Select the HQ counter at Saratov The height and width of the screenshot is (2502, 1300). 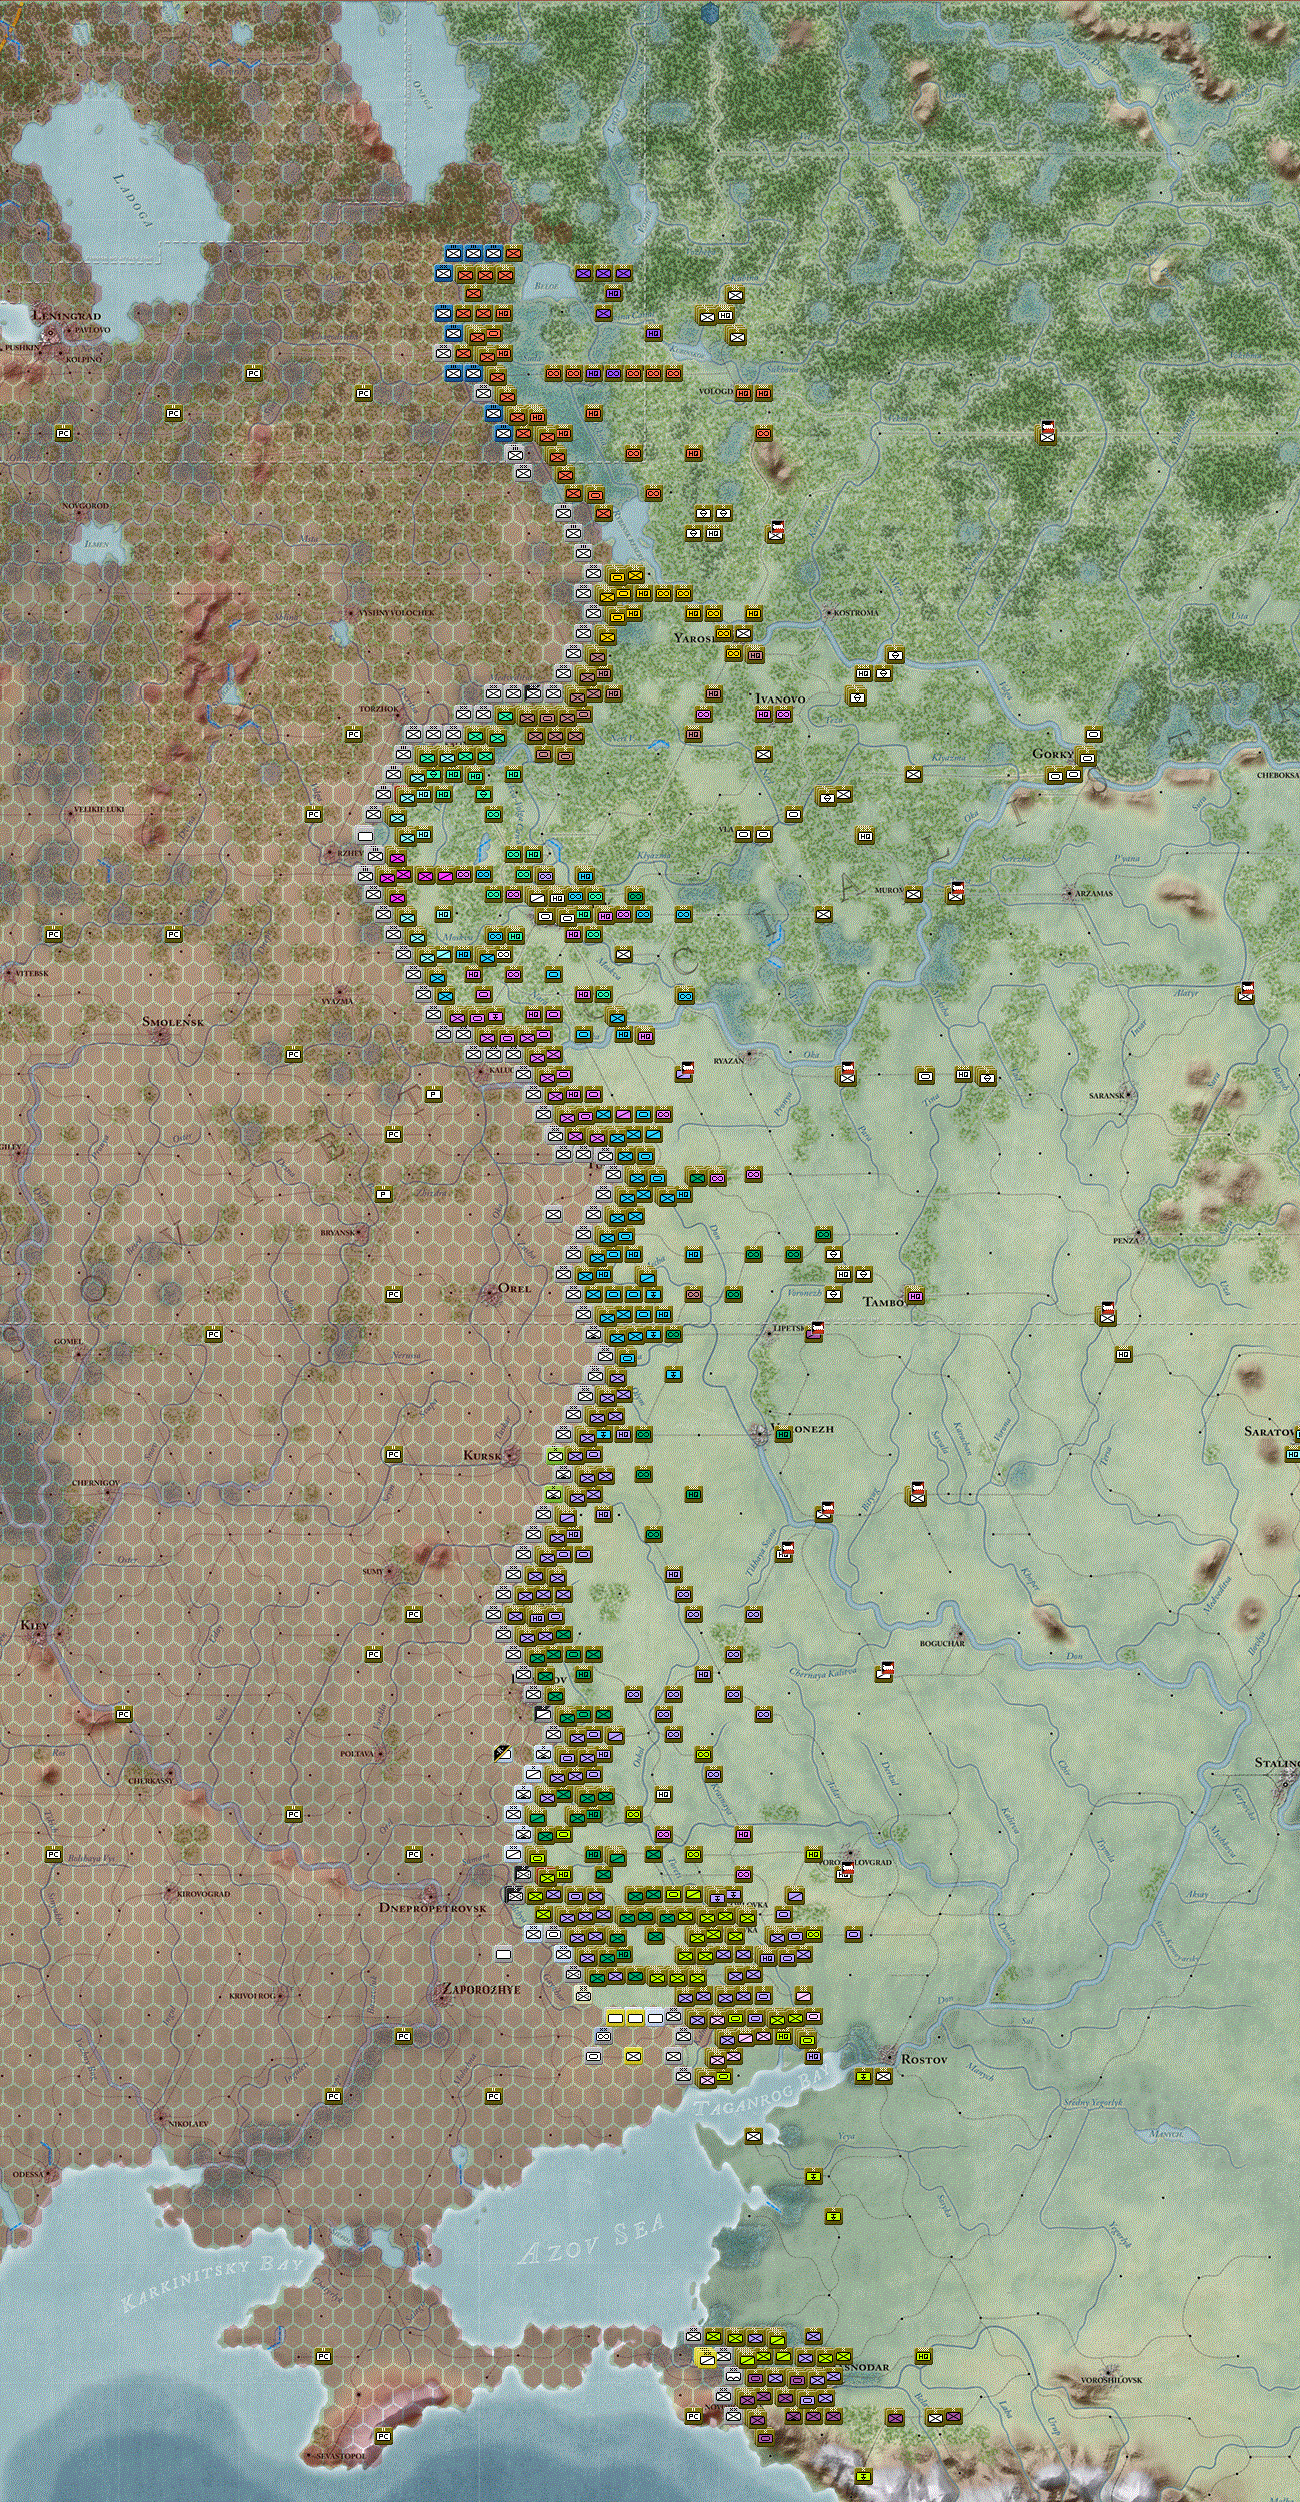(1292, 1454)
